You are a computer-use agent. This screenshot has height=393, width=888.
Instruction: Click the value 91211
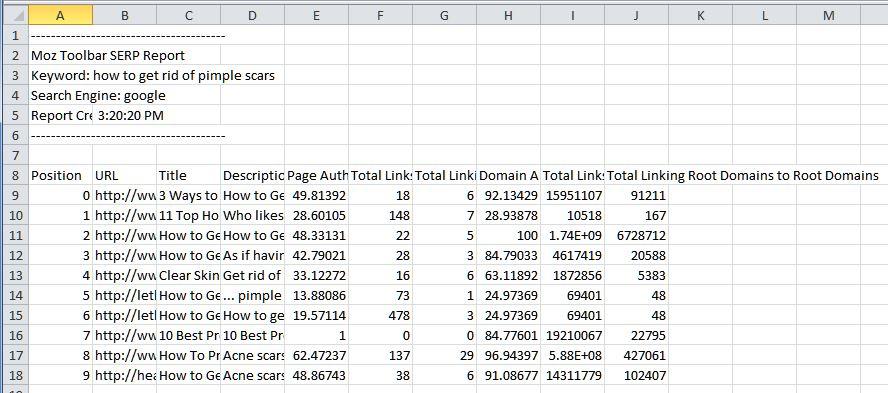click(637, 196)
